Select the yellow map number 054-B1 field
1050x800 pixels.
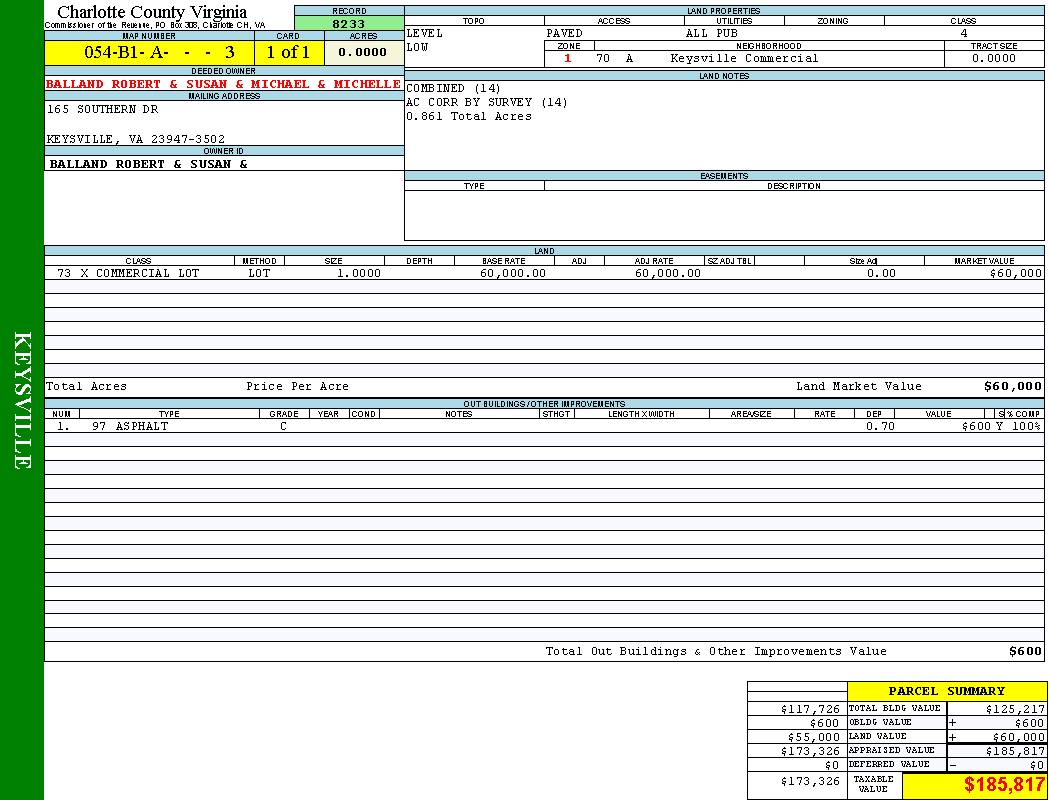(149, 52)
